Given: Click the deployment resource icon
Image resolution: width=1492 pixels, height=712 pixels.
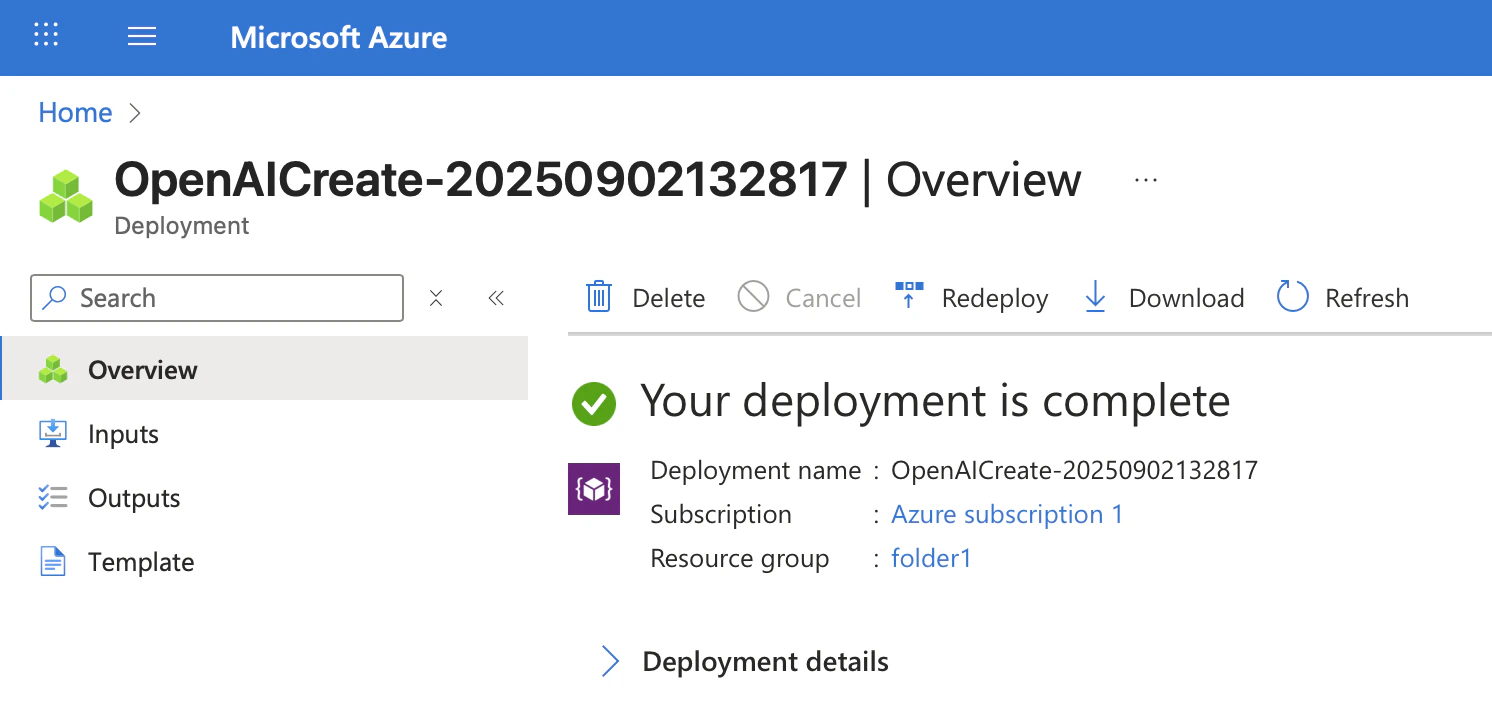Looking at the screenshot, I should [594, 489].
